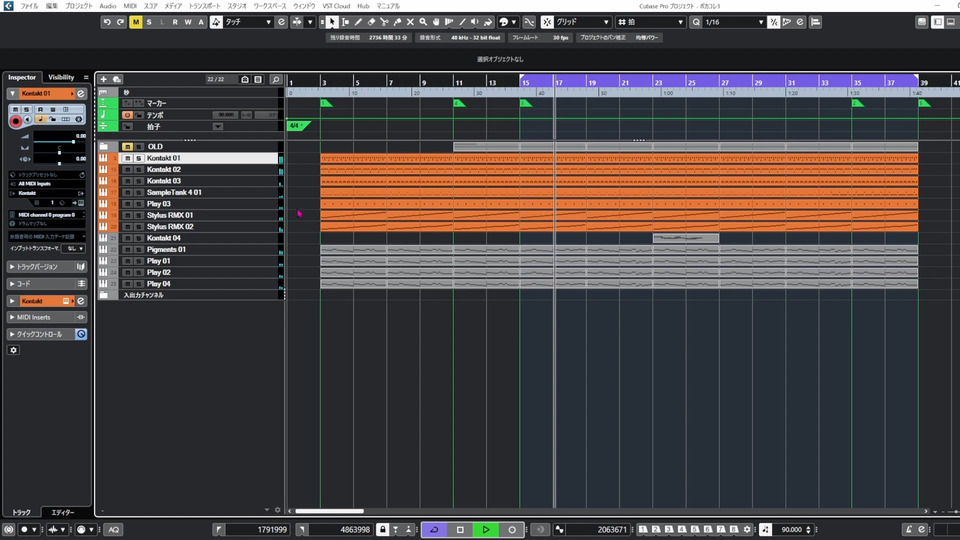Click the Undo arrow icon
Screen dimensions: 960x540
(107, 22)
